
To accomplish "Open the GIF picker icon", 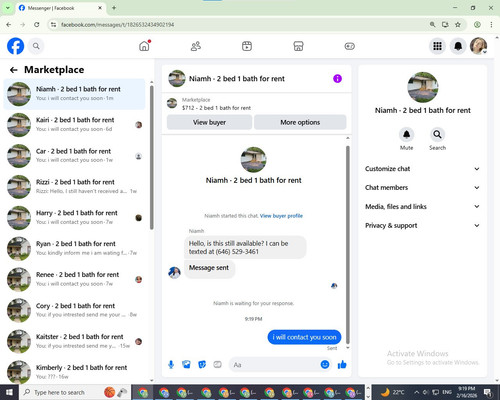I will point(217,365).
